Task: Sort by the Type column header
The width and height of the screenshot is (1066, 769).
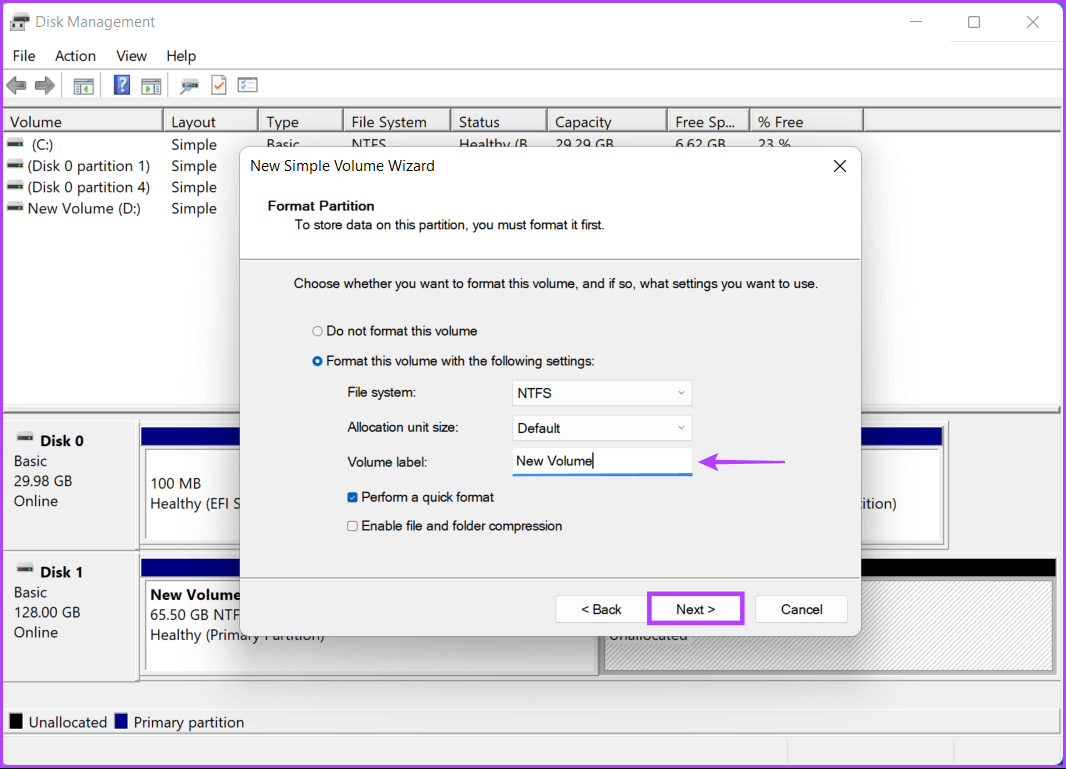Action: point(300,122)
